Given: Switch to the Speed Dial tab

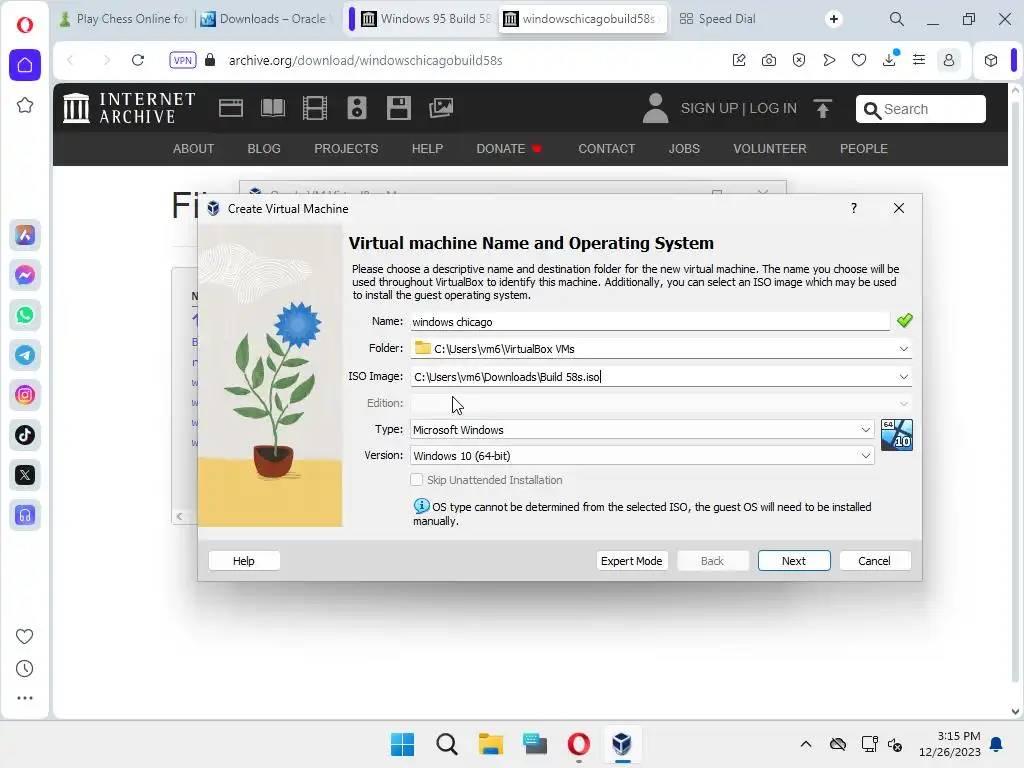Looking at the screenshot, I should [x=718, y=19].
